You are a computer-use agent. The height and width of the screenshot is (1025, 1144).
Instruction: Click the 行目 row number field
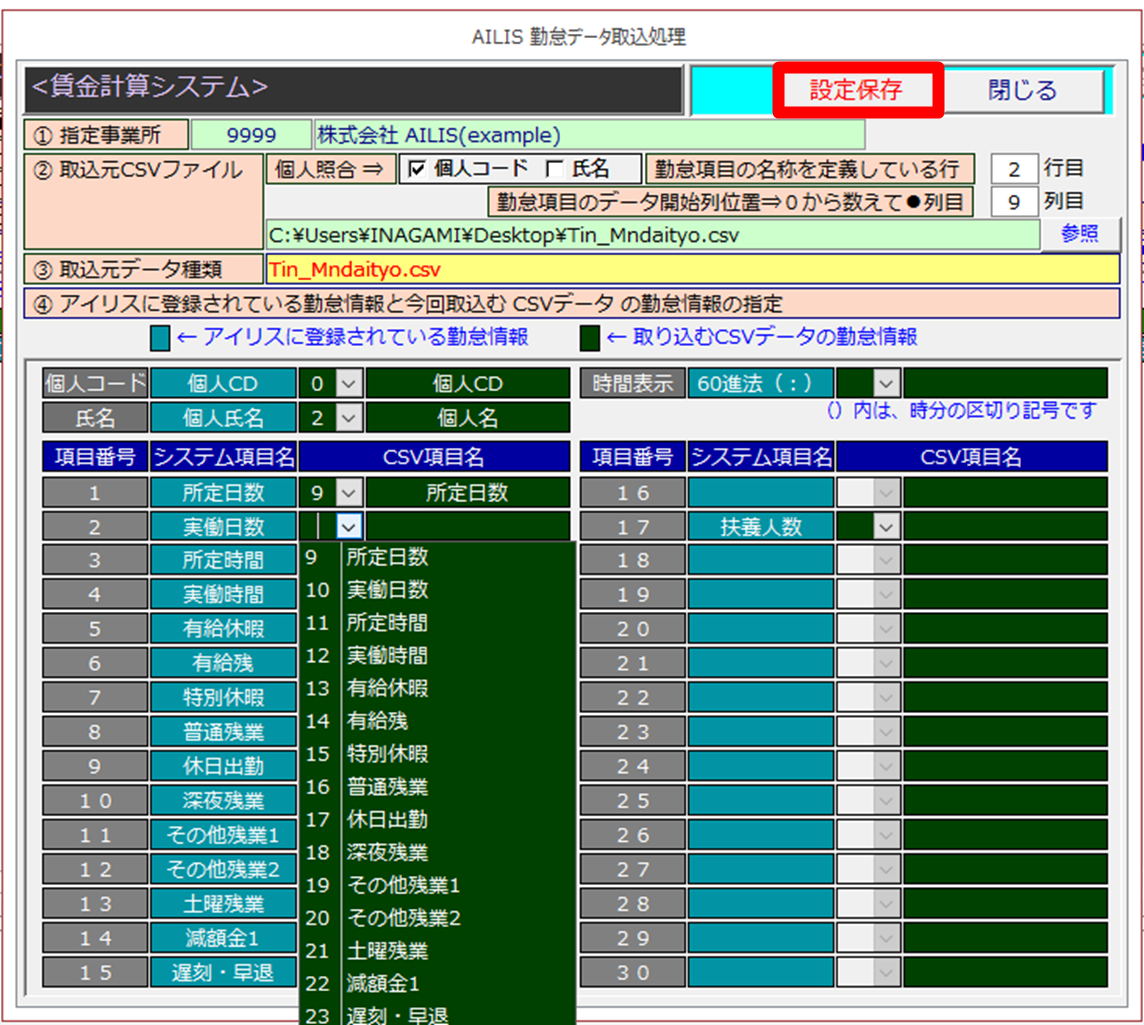pos(1014,168)
